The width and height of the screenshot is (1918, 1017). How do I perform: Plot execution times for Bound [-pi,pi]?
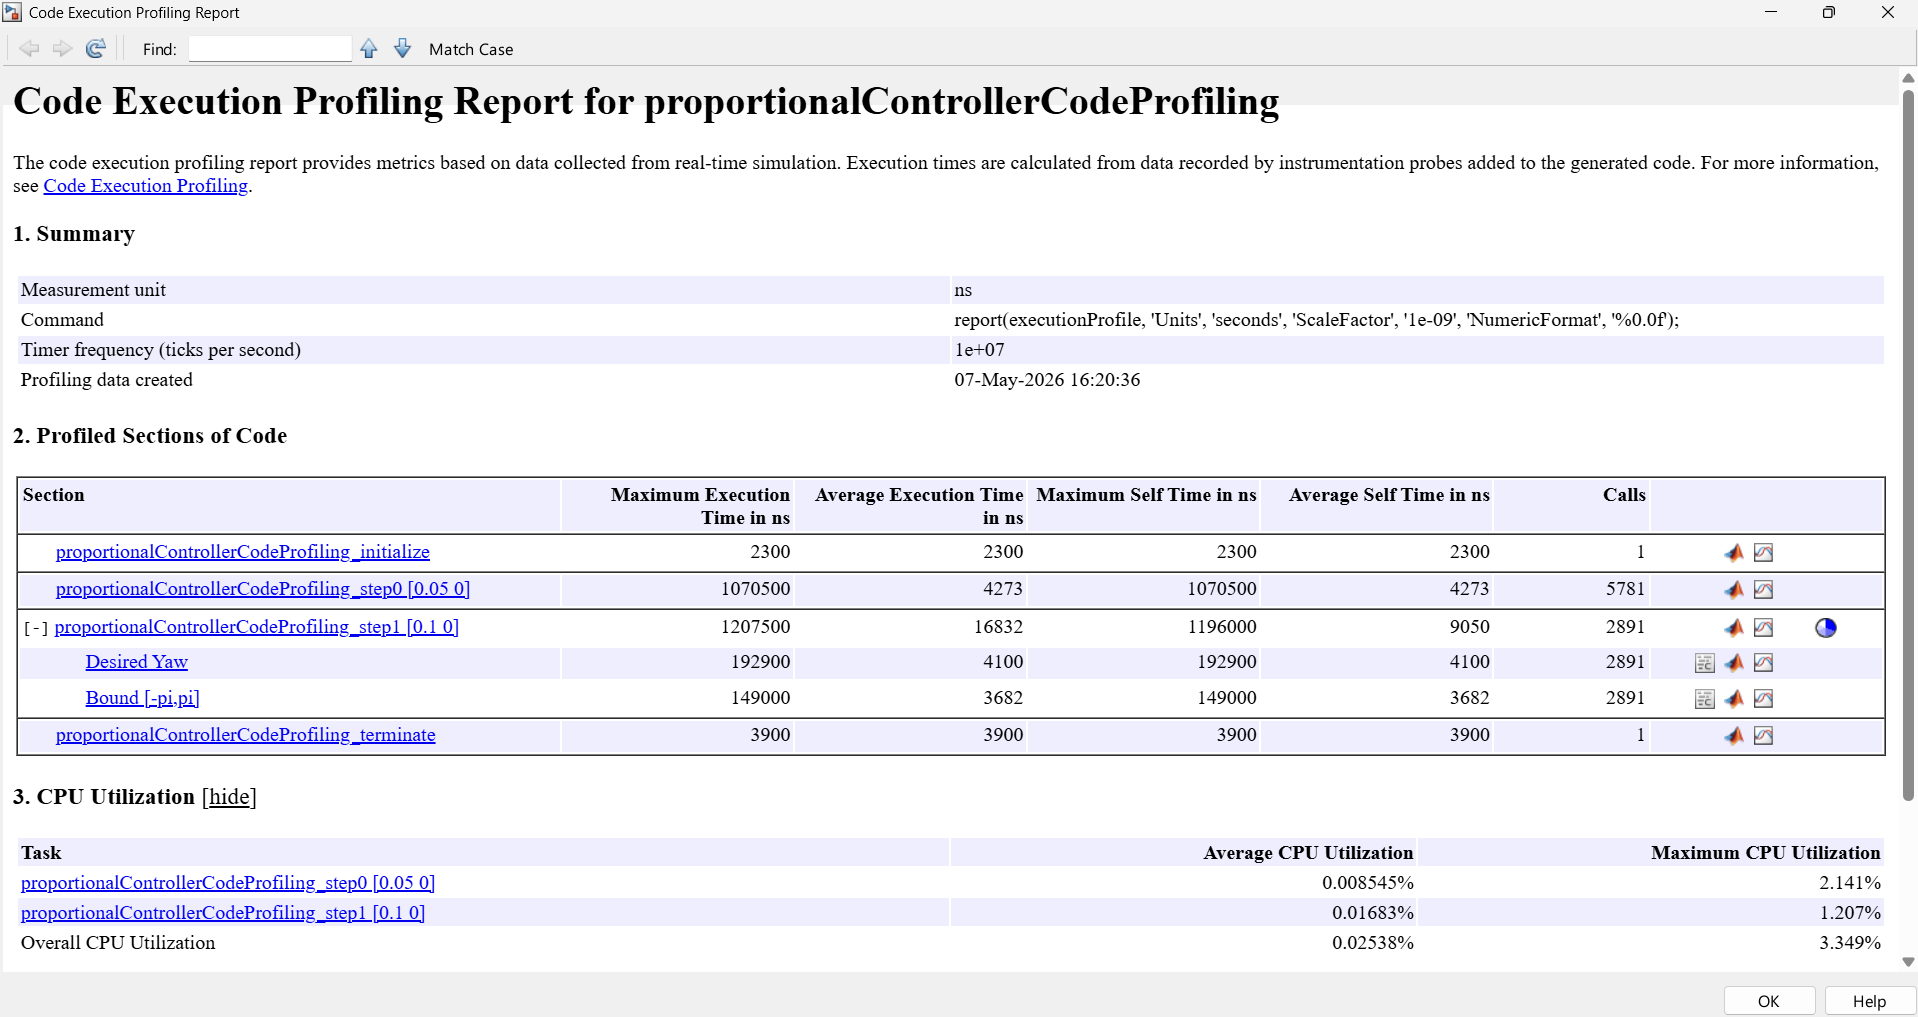pyautogui.click(x=1764, y=698)
